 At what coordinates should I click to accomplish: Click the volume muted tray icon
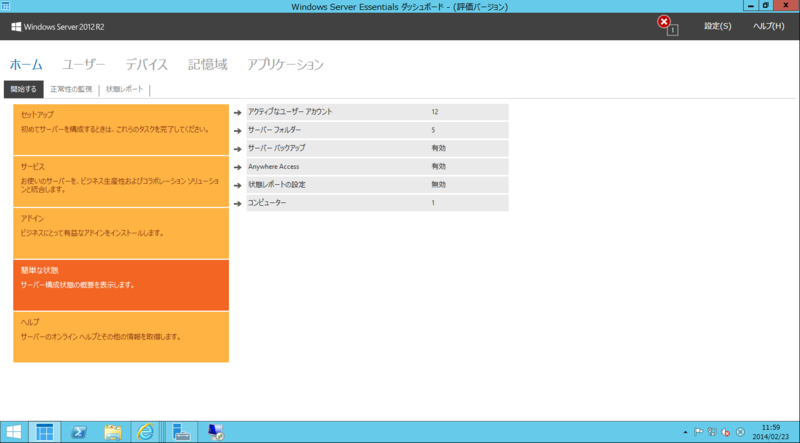pos(726,432)
